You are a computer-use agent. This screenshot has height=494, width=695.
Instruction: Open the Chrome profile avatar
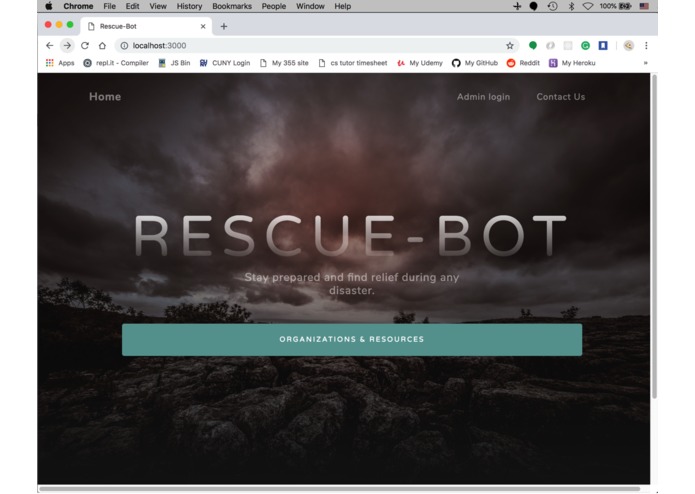[x=629, y=45]
